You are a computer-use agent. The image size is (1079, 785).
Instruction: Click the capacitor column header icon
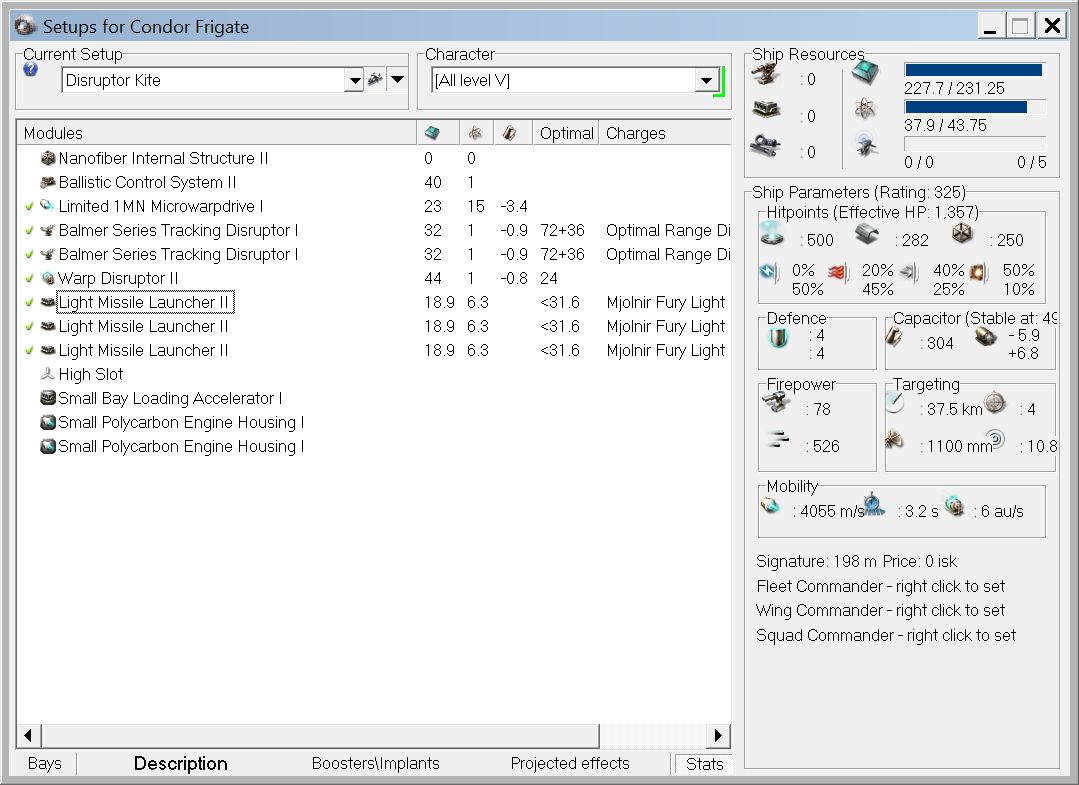click(x=509, y=133)
